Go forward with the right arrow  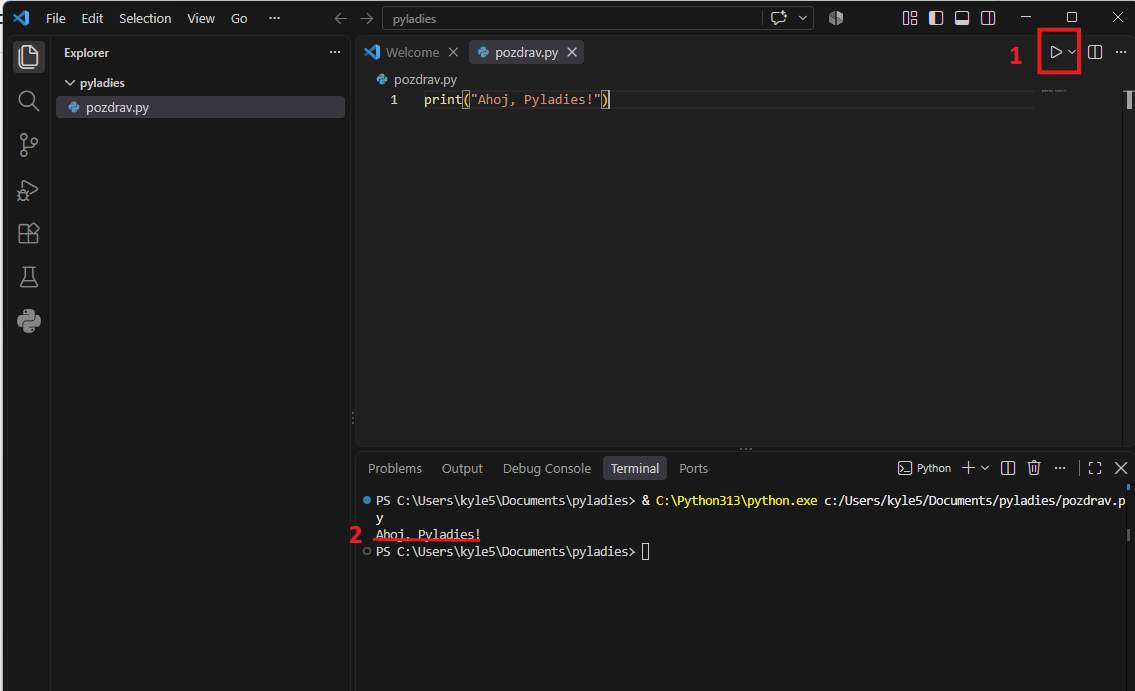click(x=367, y=19)
